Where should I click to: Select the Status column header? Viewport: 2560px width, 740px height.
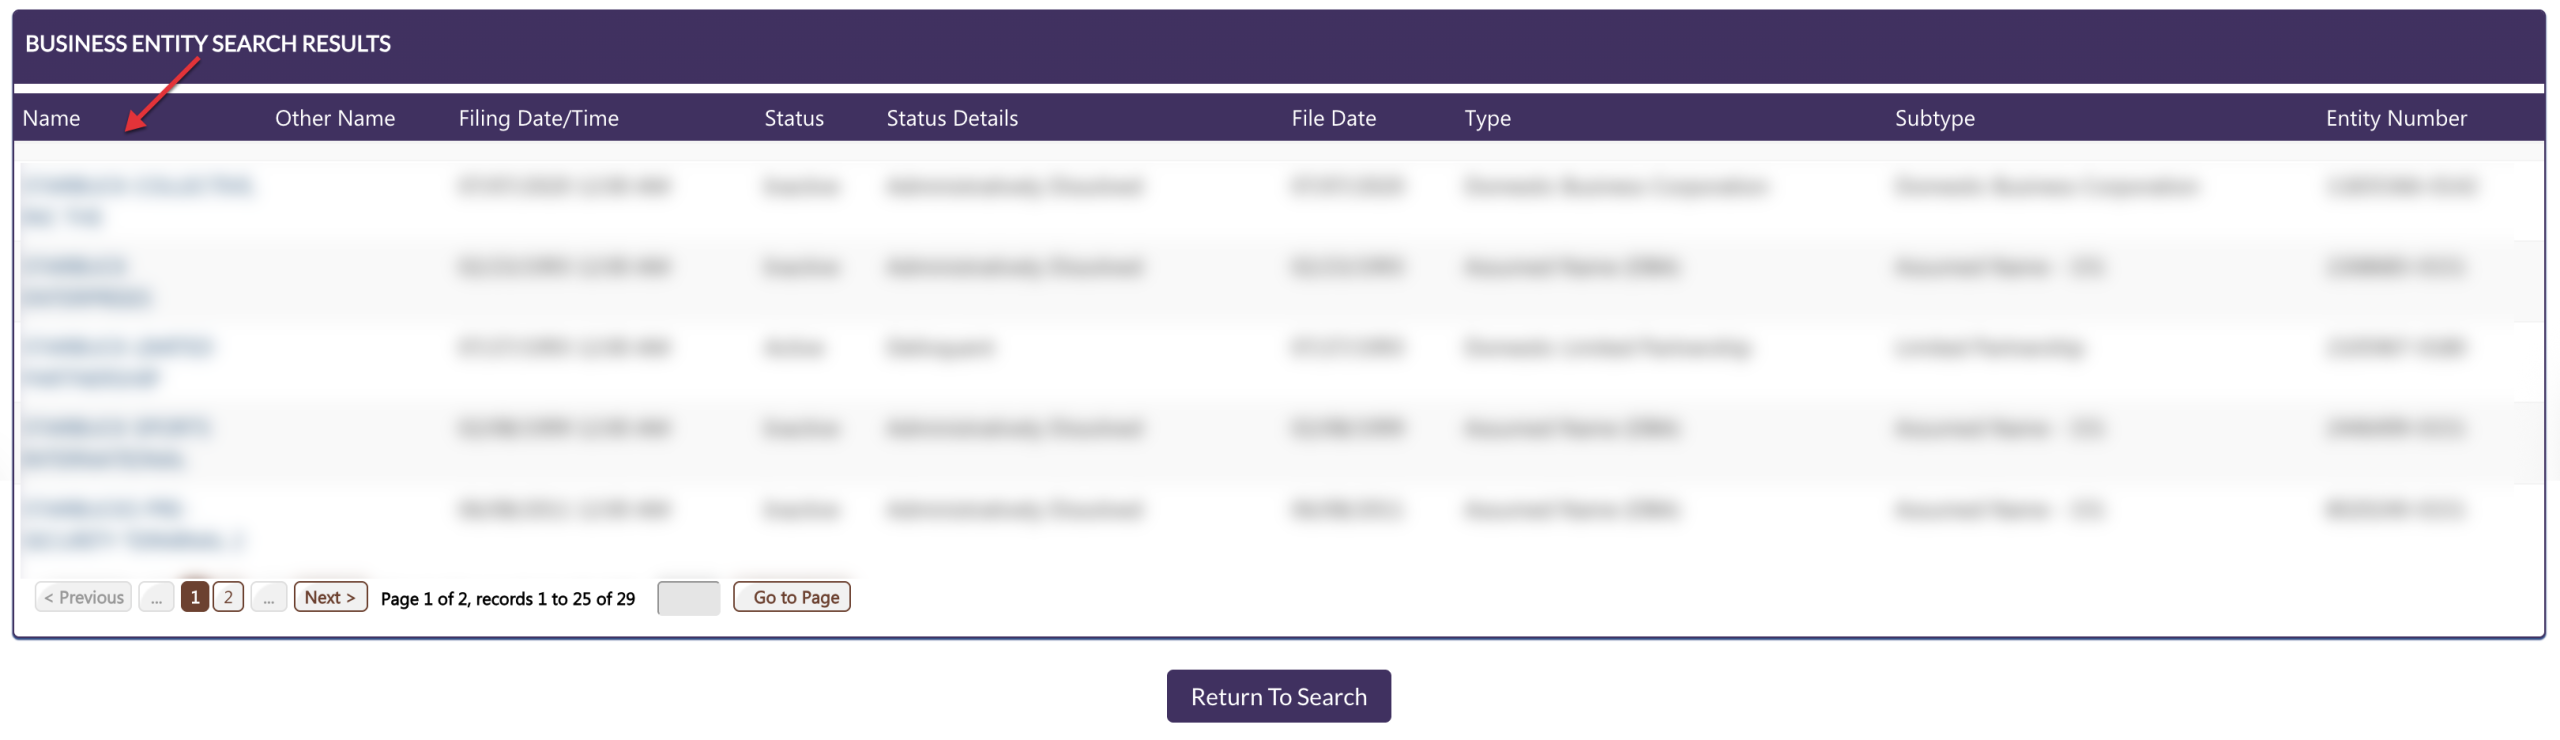pos(793,118)
